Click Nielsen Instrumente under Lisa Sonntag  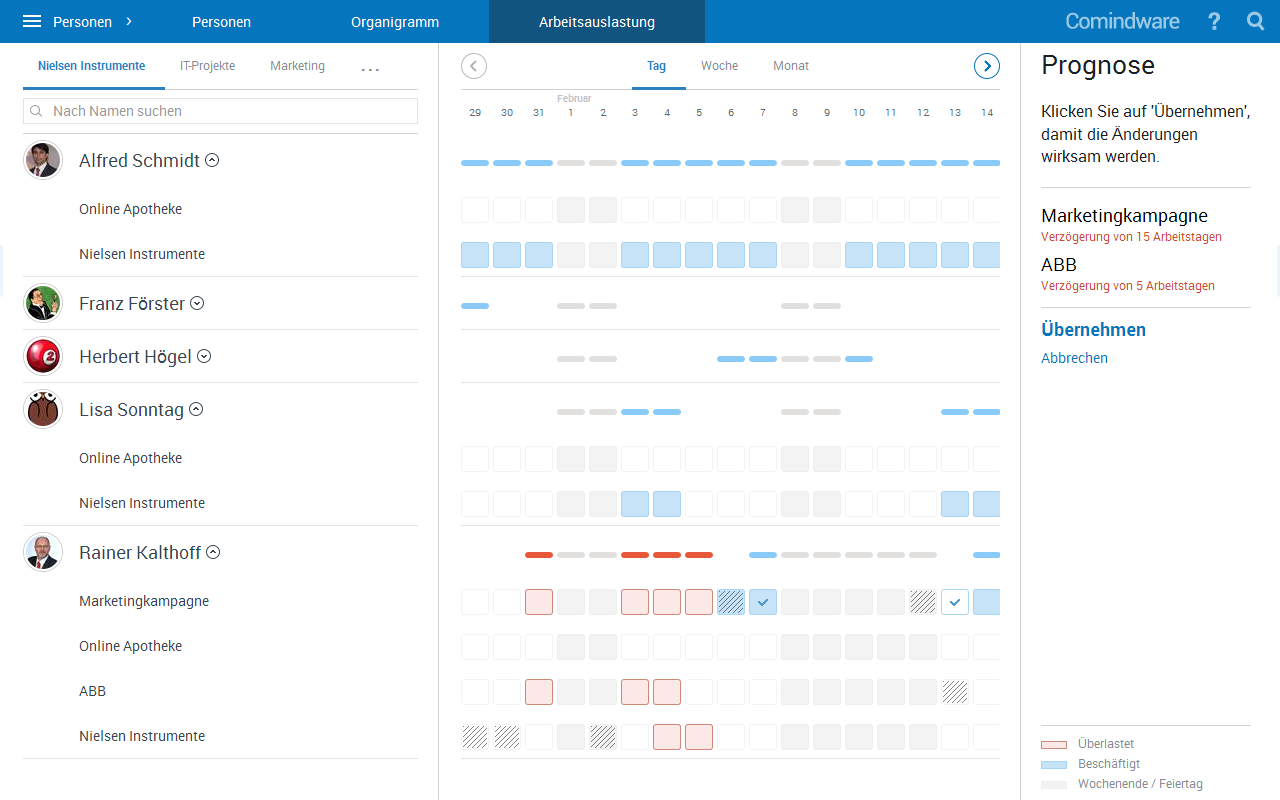[142, 503]
